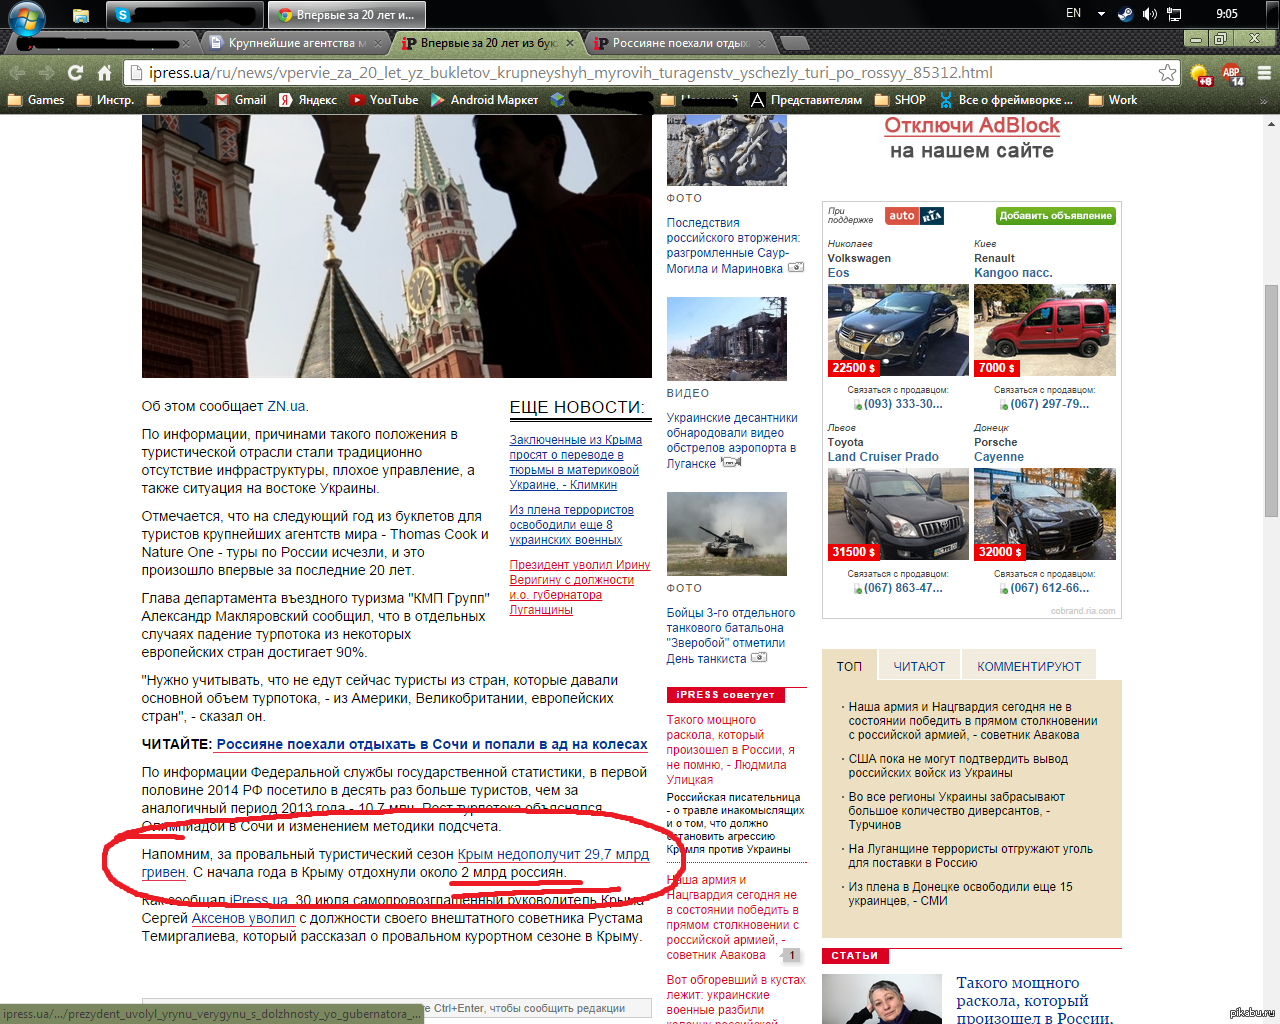This screenshot has height=1024, width=1280.
Task: Open the Gmail bookmark
Action: 241,100
